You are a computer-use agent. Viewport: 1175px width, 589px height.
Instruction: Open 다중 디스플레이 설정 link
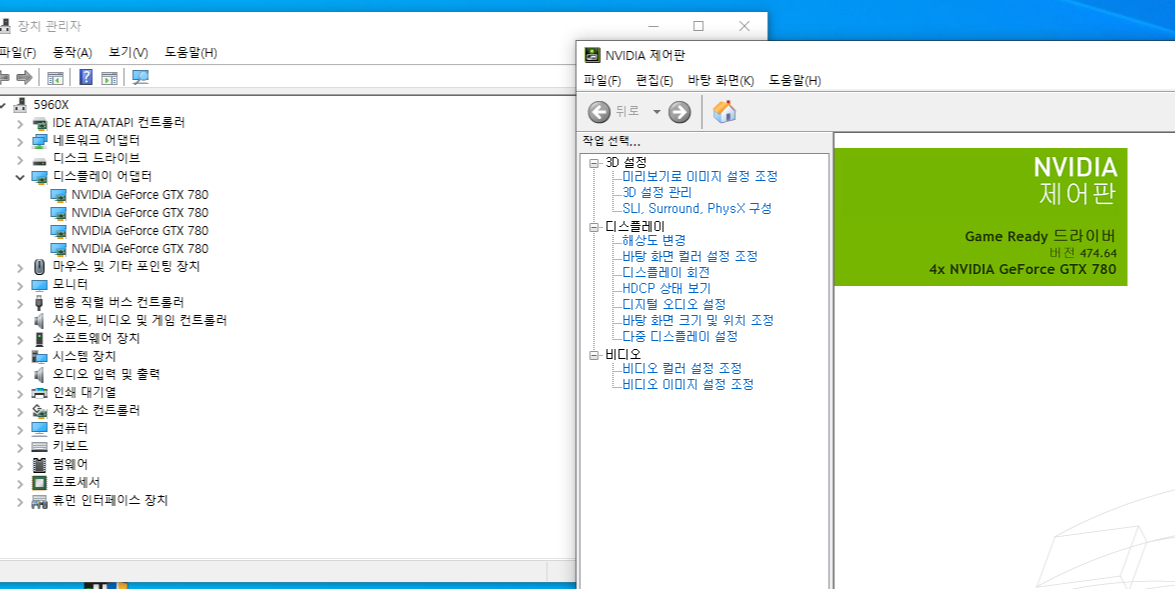[680, 336]
